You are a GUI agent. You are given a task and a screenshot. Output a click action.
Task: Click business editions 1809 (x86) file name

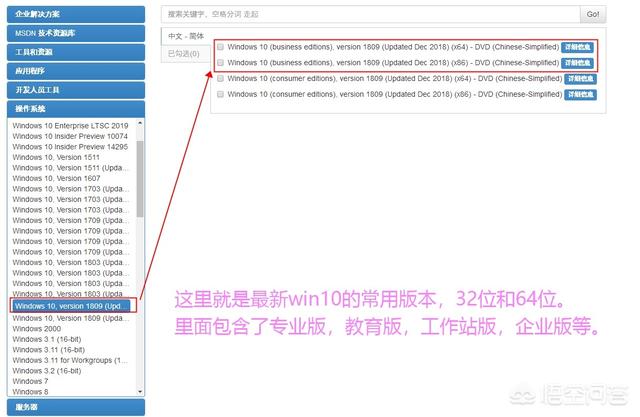click(x=393, y=62)
